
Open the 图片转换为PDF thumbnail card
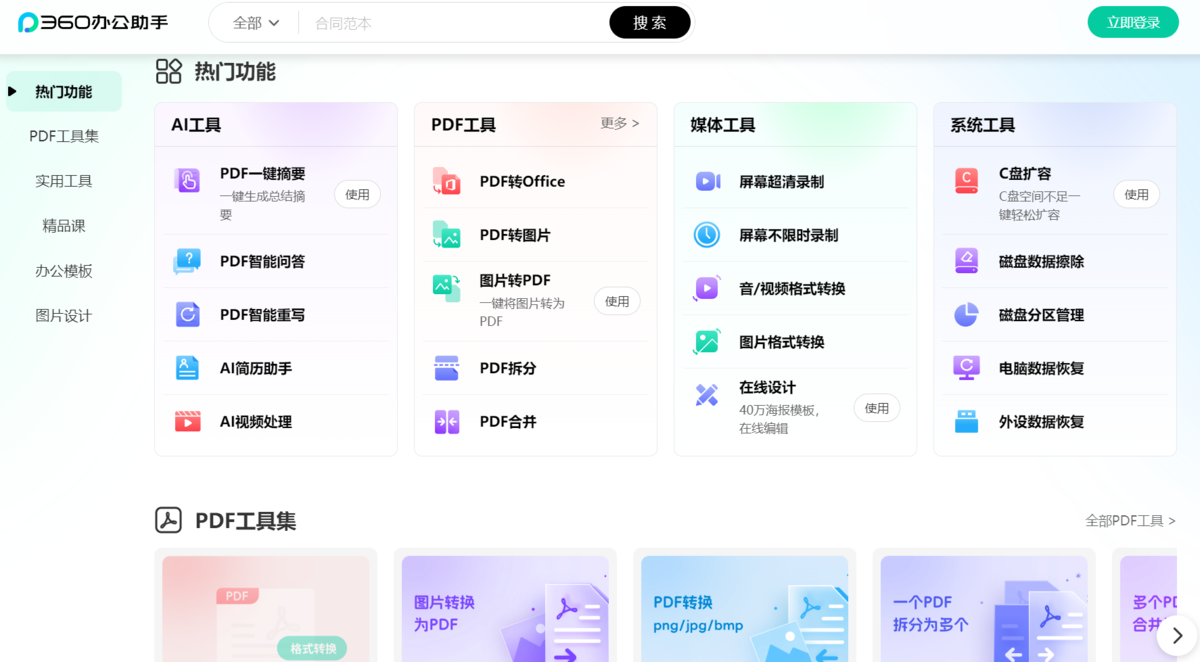[505, 608]
